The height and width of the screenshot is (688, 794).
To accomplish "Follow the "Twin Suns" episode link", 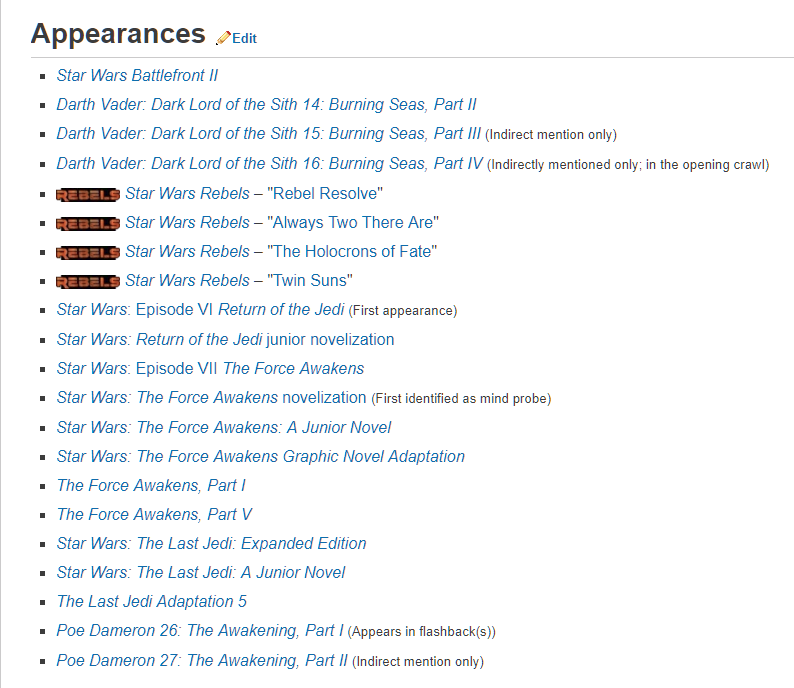I will click(309, 280).
